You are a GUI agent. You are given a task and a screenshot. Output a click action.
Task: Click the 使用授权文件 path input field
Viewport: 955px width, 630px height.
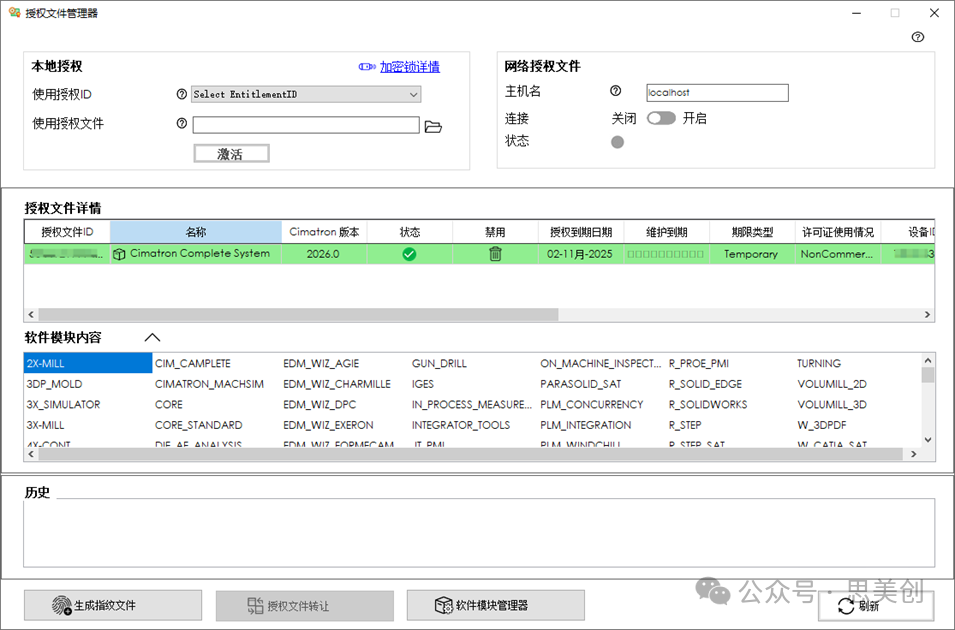[x=306, y=125]
